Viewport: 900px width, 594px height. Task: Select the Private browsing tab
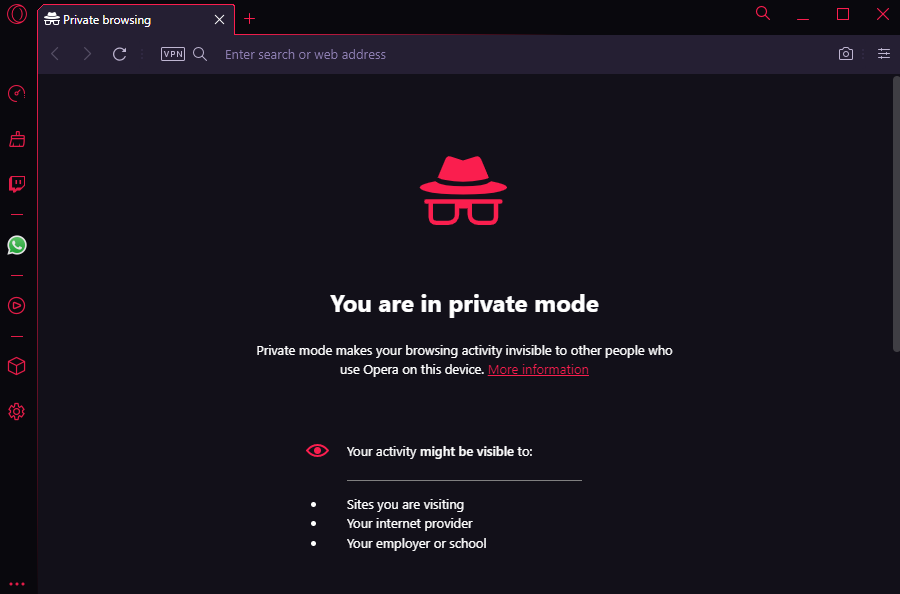pos(120,20)
